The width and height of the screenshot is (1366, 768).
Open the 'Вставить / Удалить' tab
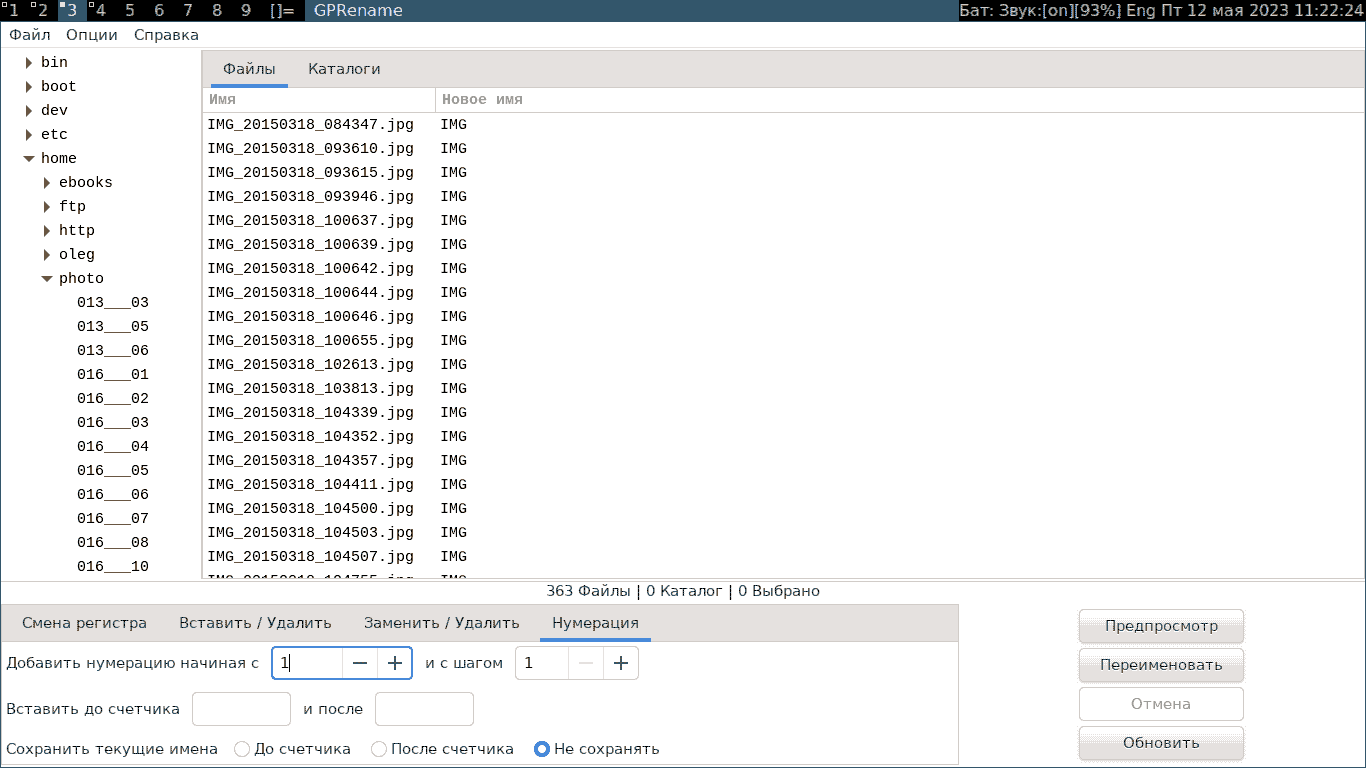tap(255, 623)
